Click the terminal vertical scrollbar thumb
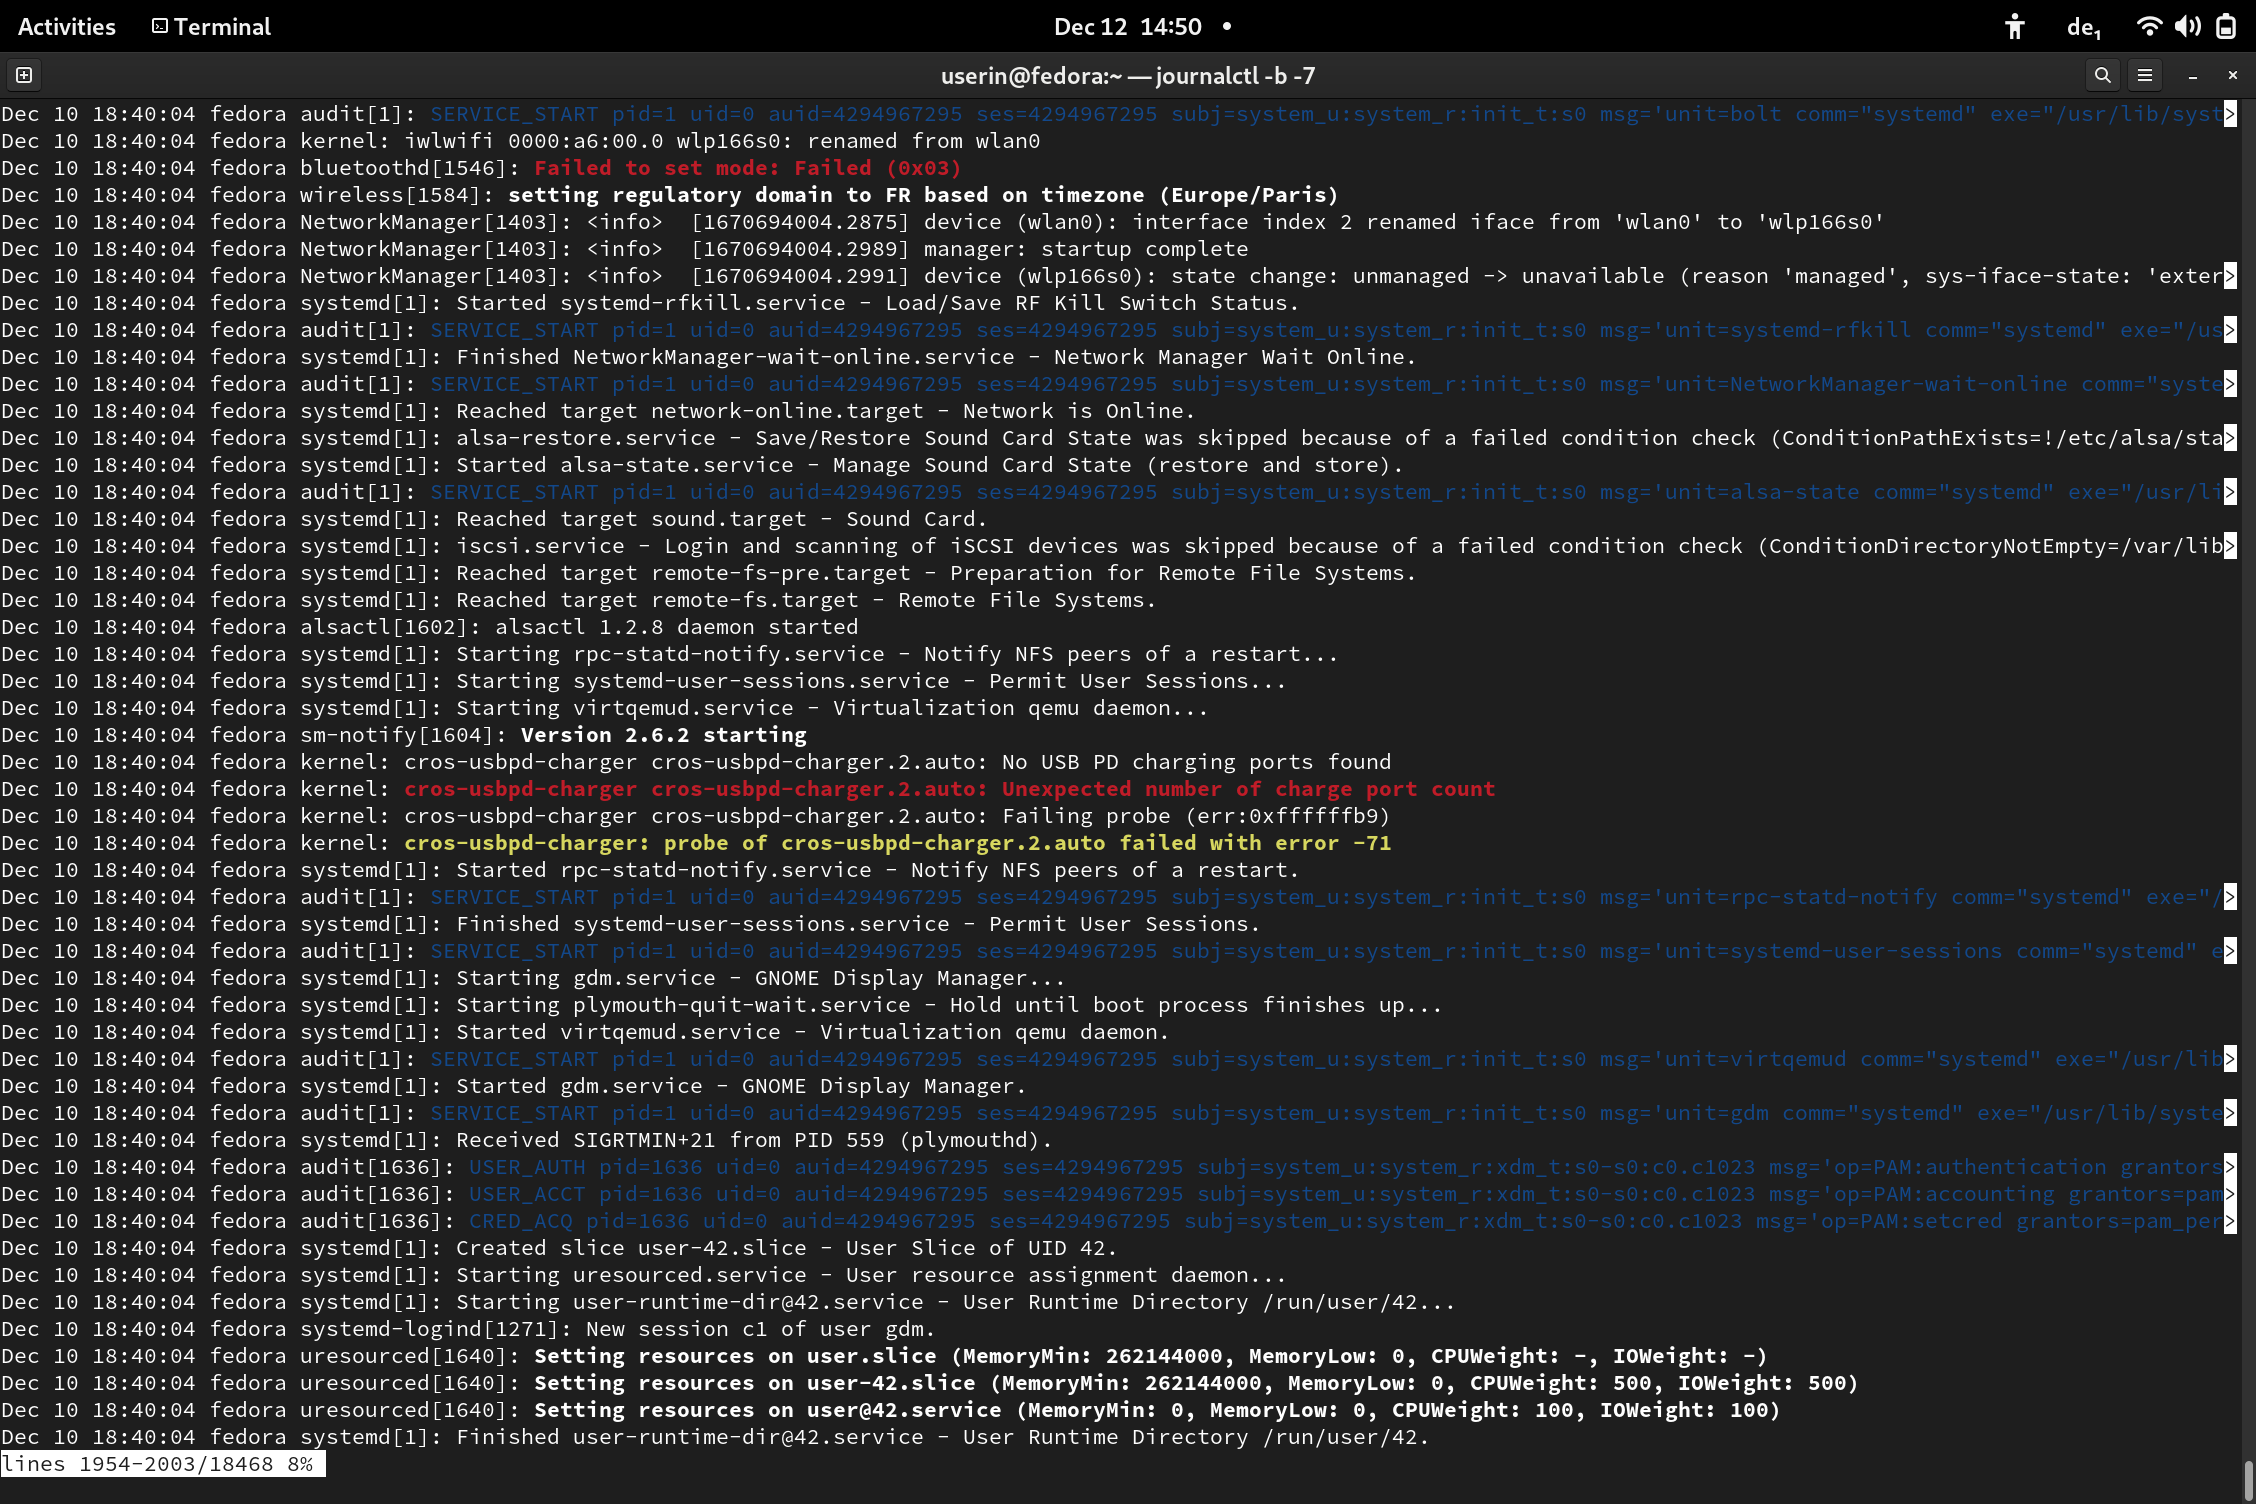2256x1504 pixels. tap(2248, 1481)
